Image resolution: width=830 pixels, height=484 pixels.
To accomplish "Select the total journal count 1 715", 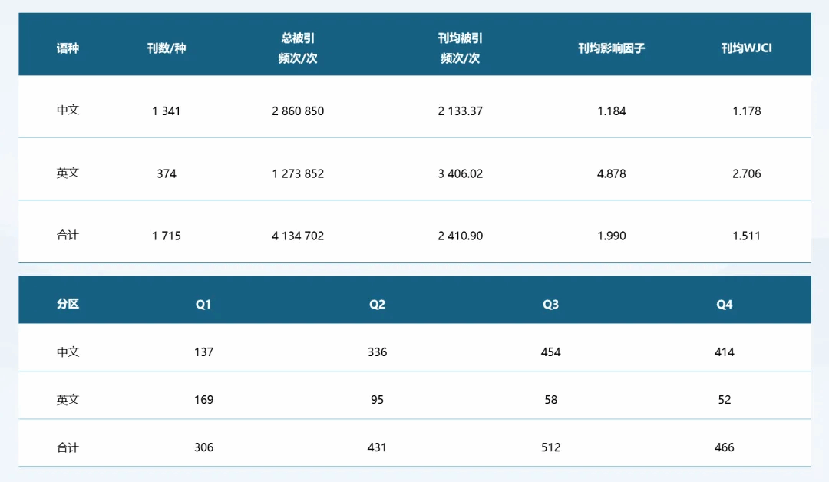I will tap(166, 236).
